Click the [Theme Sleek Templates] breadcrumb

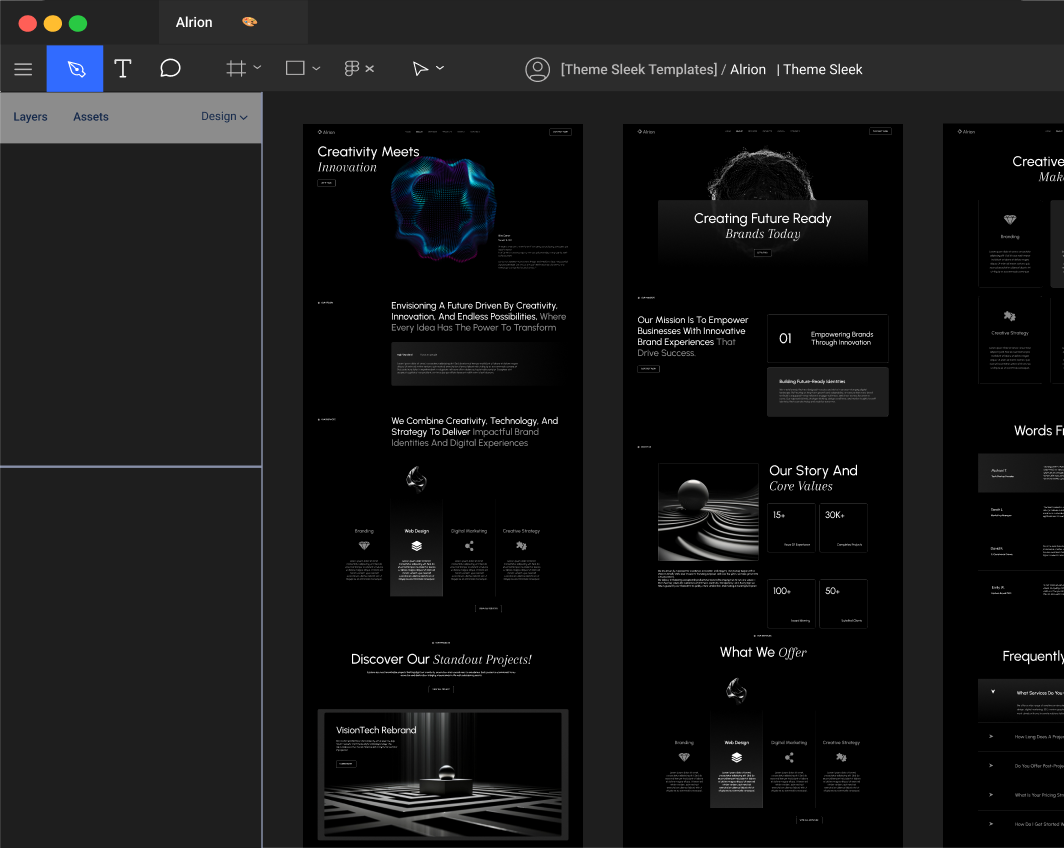coord(638,70)
